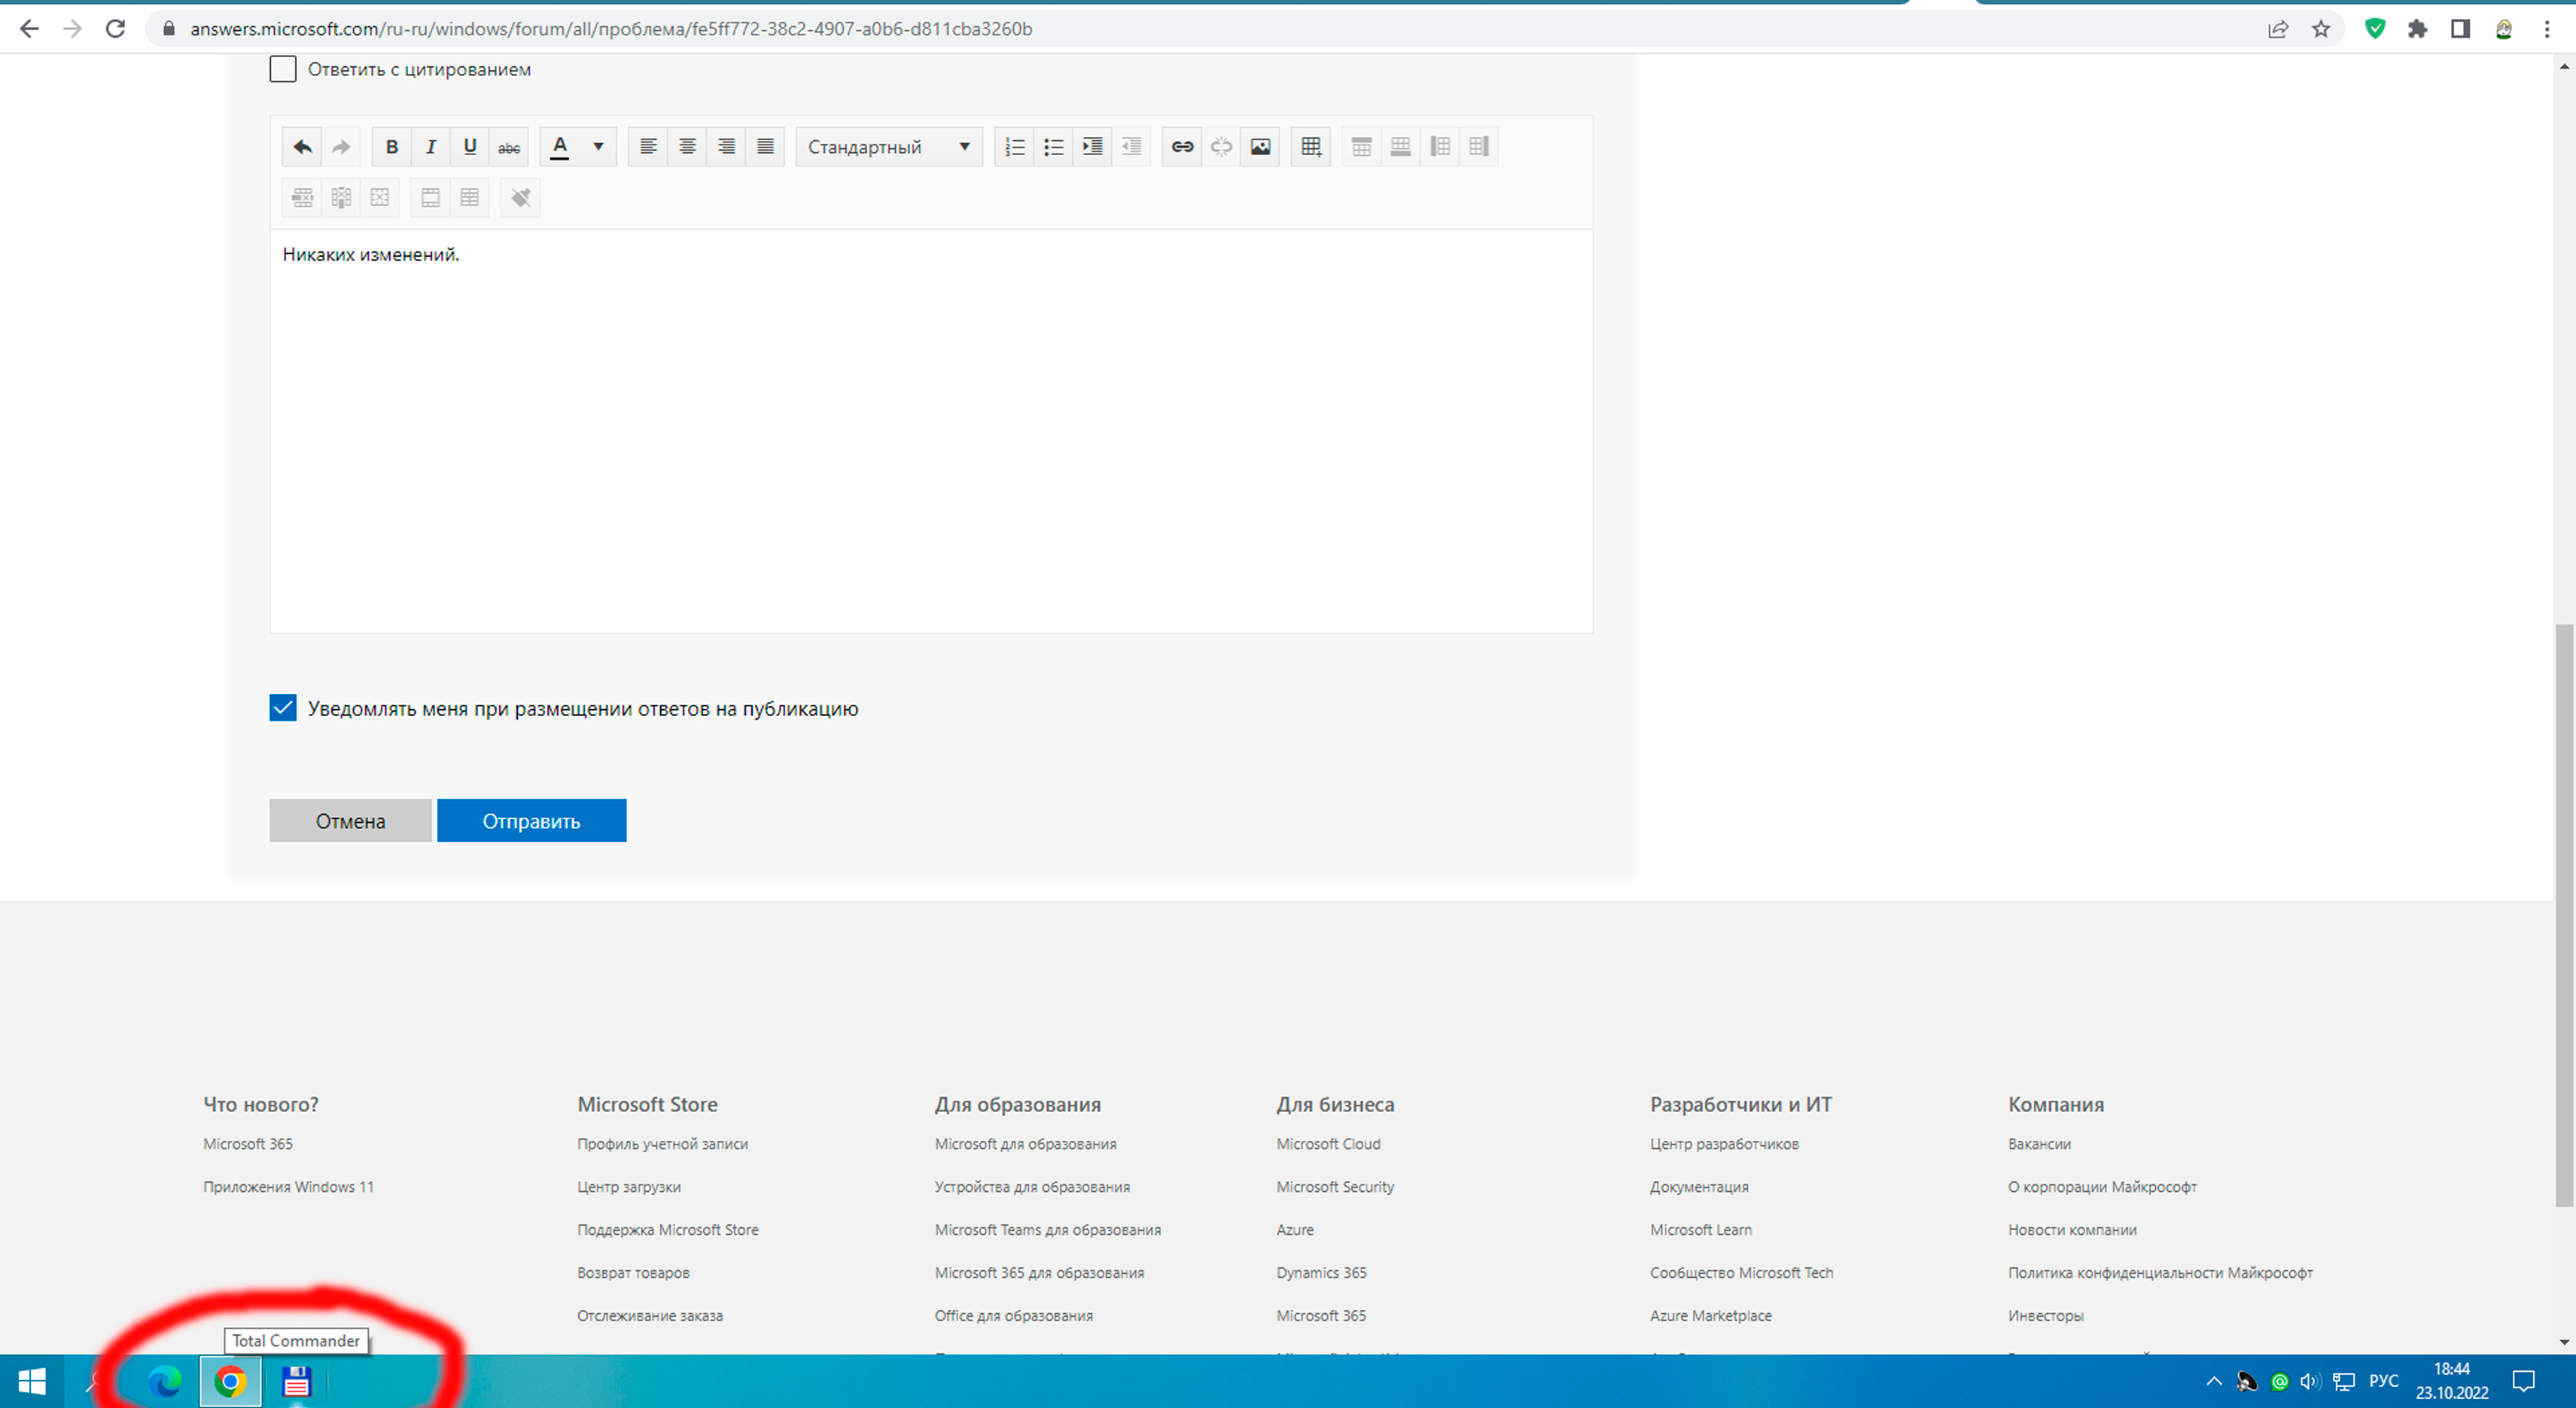Justify the text
The height and width of the screenshot is (1408, 2576).
pos(765,147)
